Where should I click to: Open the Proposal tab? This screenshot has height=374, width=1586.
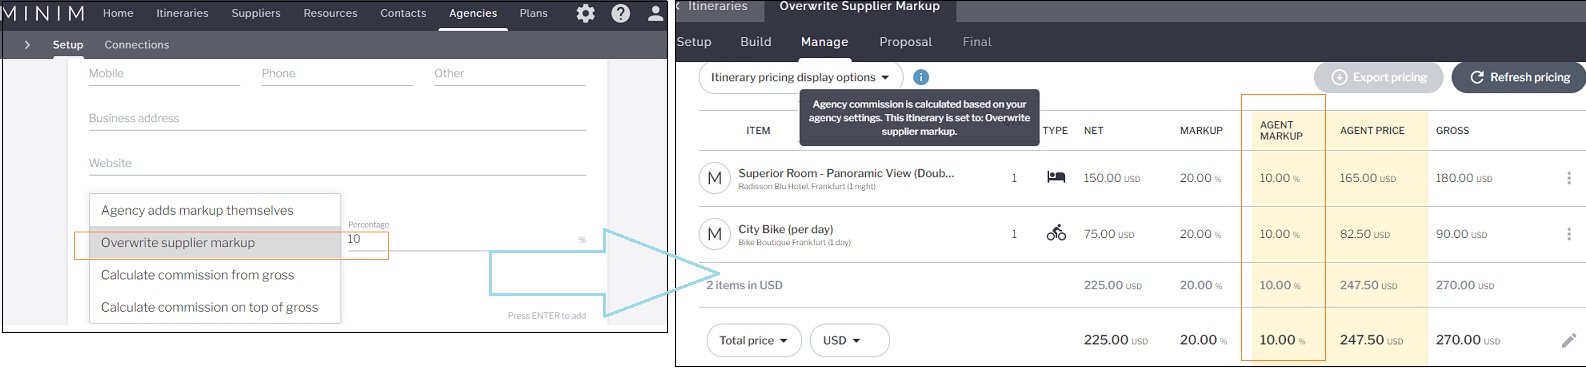pyautogui.click(x=905, y=42)
